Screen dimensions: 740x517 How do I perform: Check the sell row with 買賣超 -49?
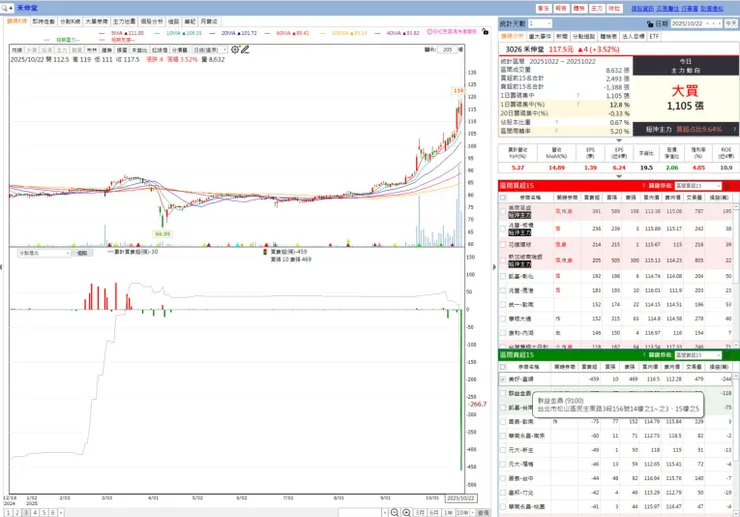click(503, 450)
